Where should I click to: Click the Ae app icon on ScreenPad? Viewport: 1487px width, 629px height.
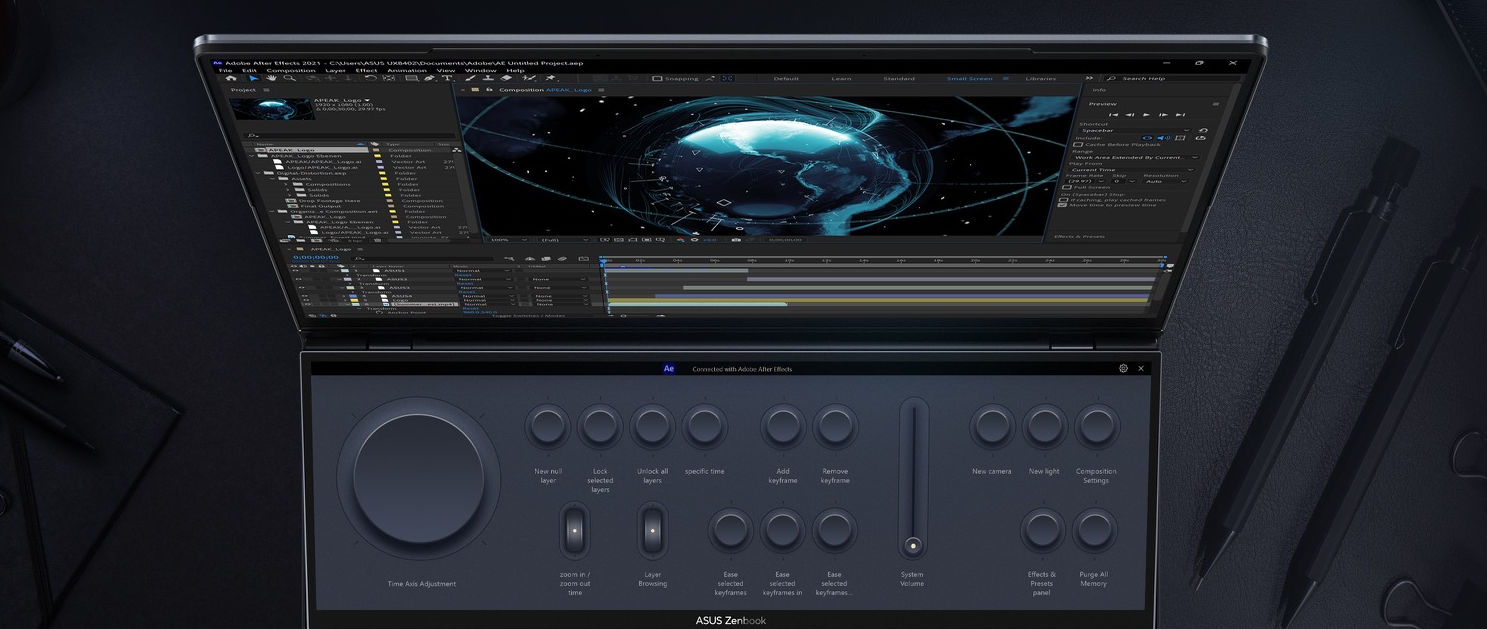click(669, 368)
